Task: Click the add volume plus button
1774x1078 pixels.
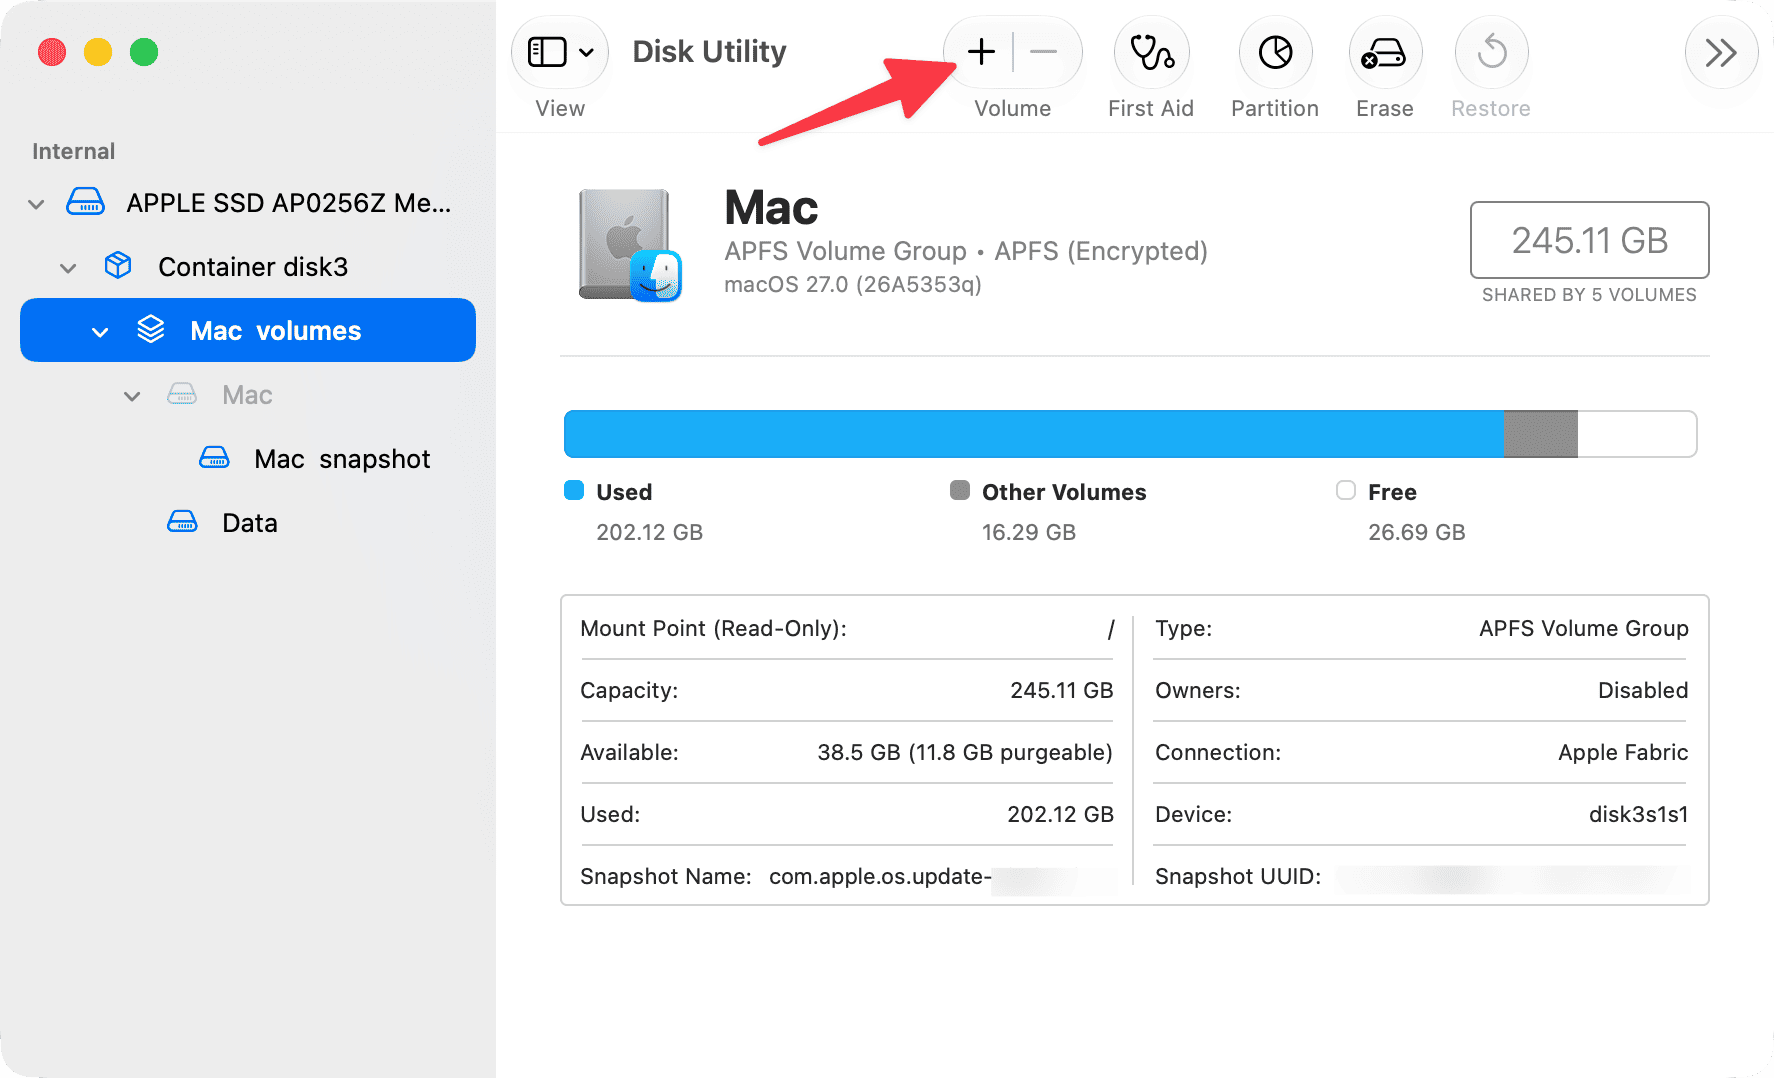Action: pos(981,52)
